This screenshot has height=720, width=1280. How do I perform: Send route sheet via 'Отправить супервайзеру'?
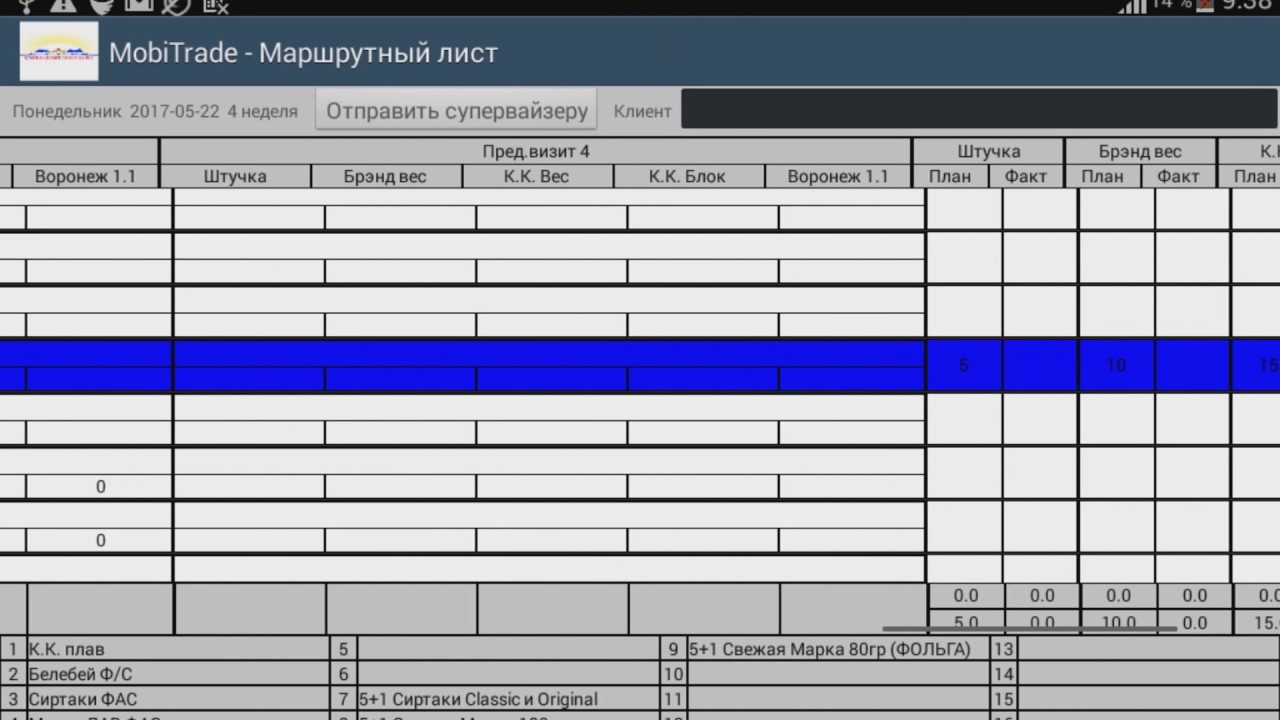[456, 110]
